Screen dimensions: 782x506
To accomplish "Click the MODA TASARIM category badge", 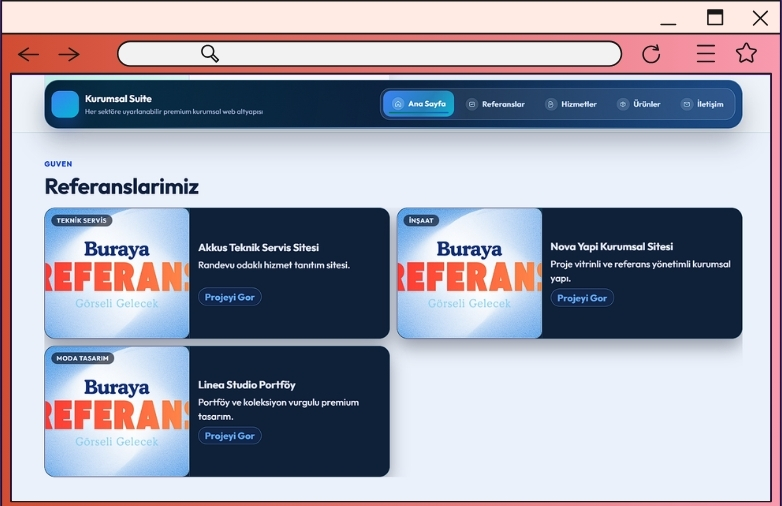I will pyautogui.click(x=82, y=358).
